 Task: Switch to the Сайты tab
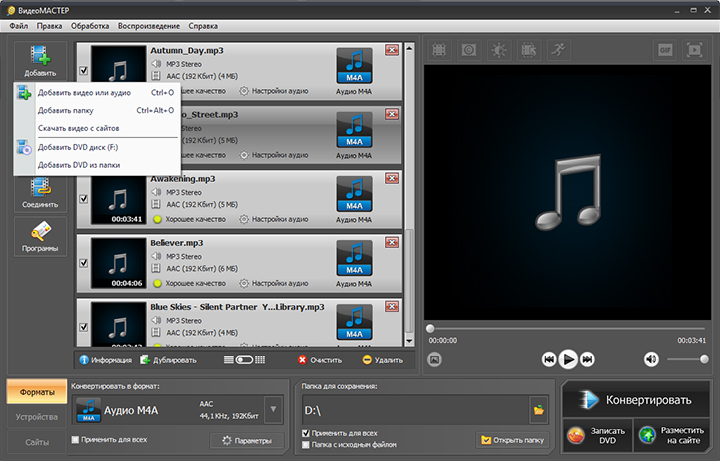[37, 442]
